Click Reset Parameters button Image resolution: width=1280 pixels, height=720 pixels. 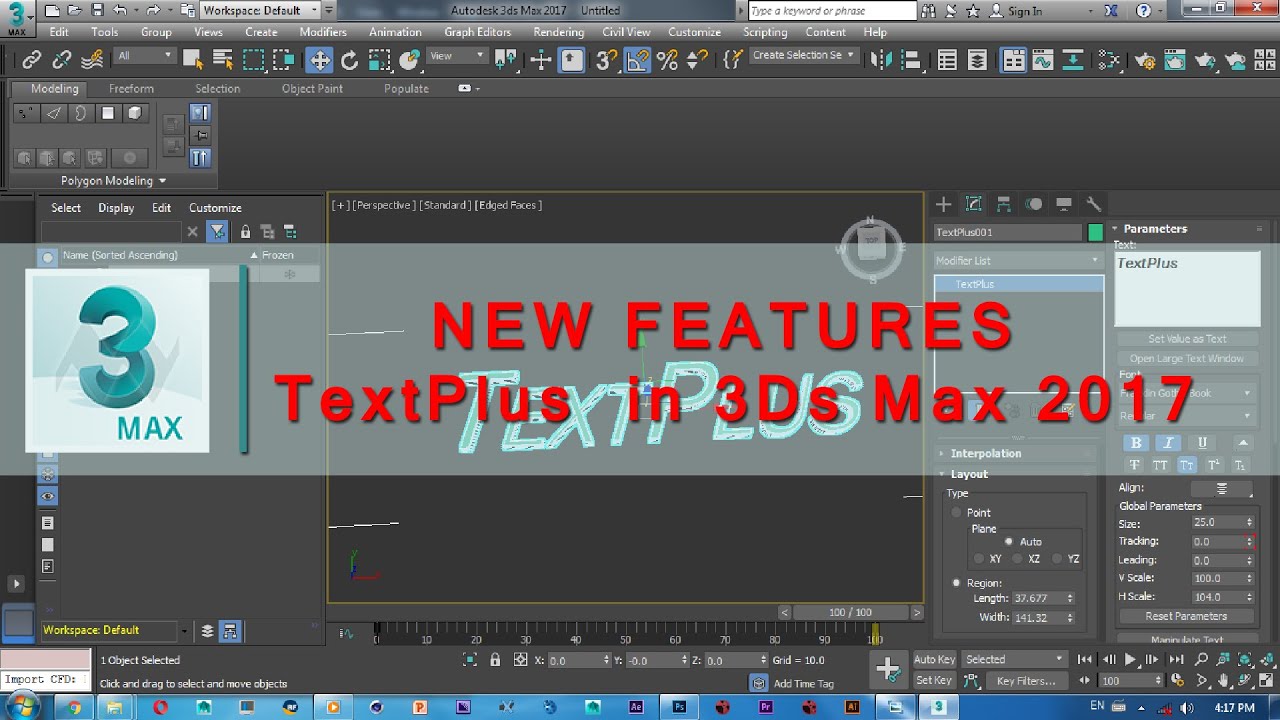click(x=1187, y=616)
